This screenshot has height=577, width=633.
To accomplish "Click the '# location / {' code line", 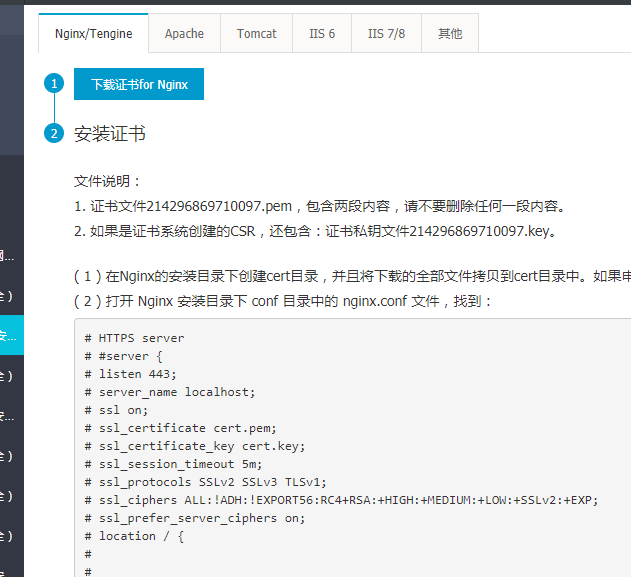I will click(134, 536).
